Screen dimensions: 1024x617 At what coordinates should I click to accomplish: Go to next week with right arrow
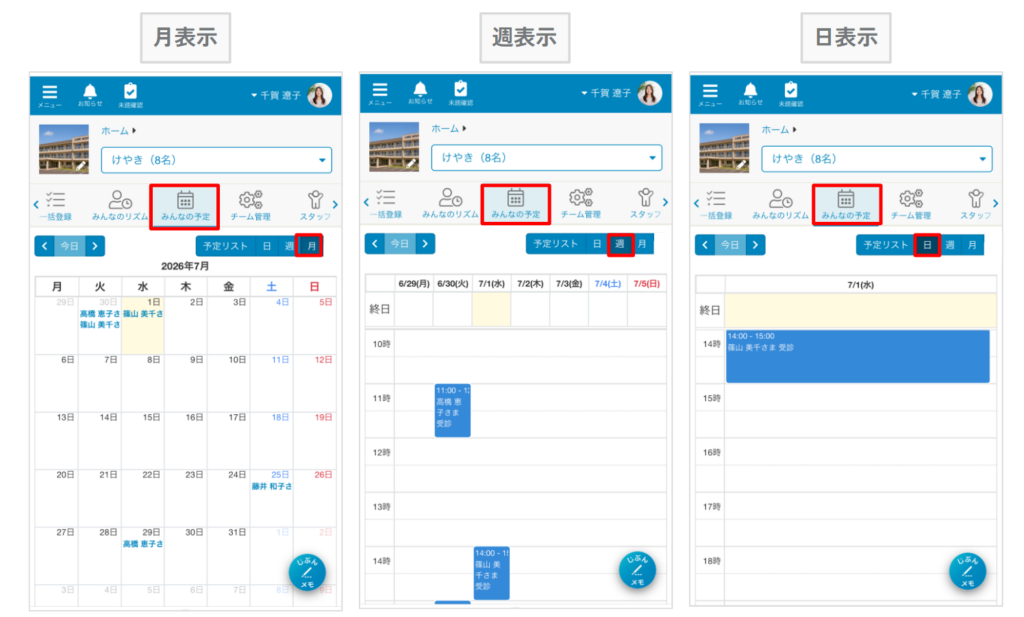point(425,244)
